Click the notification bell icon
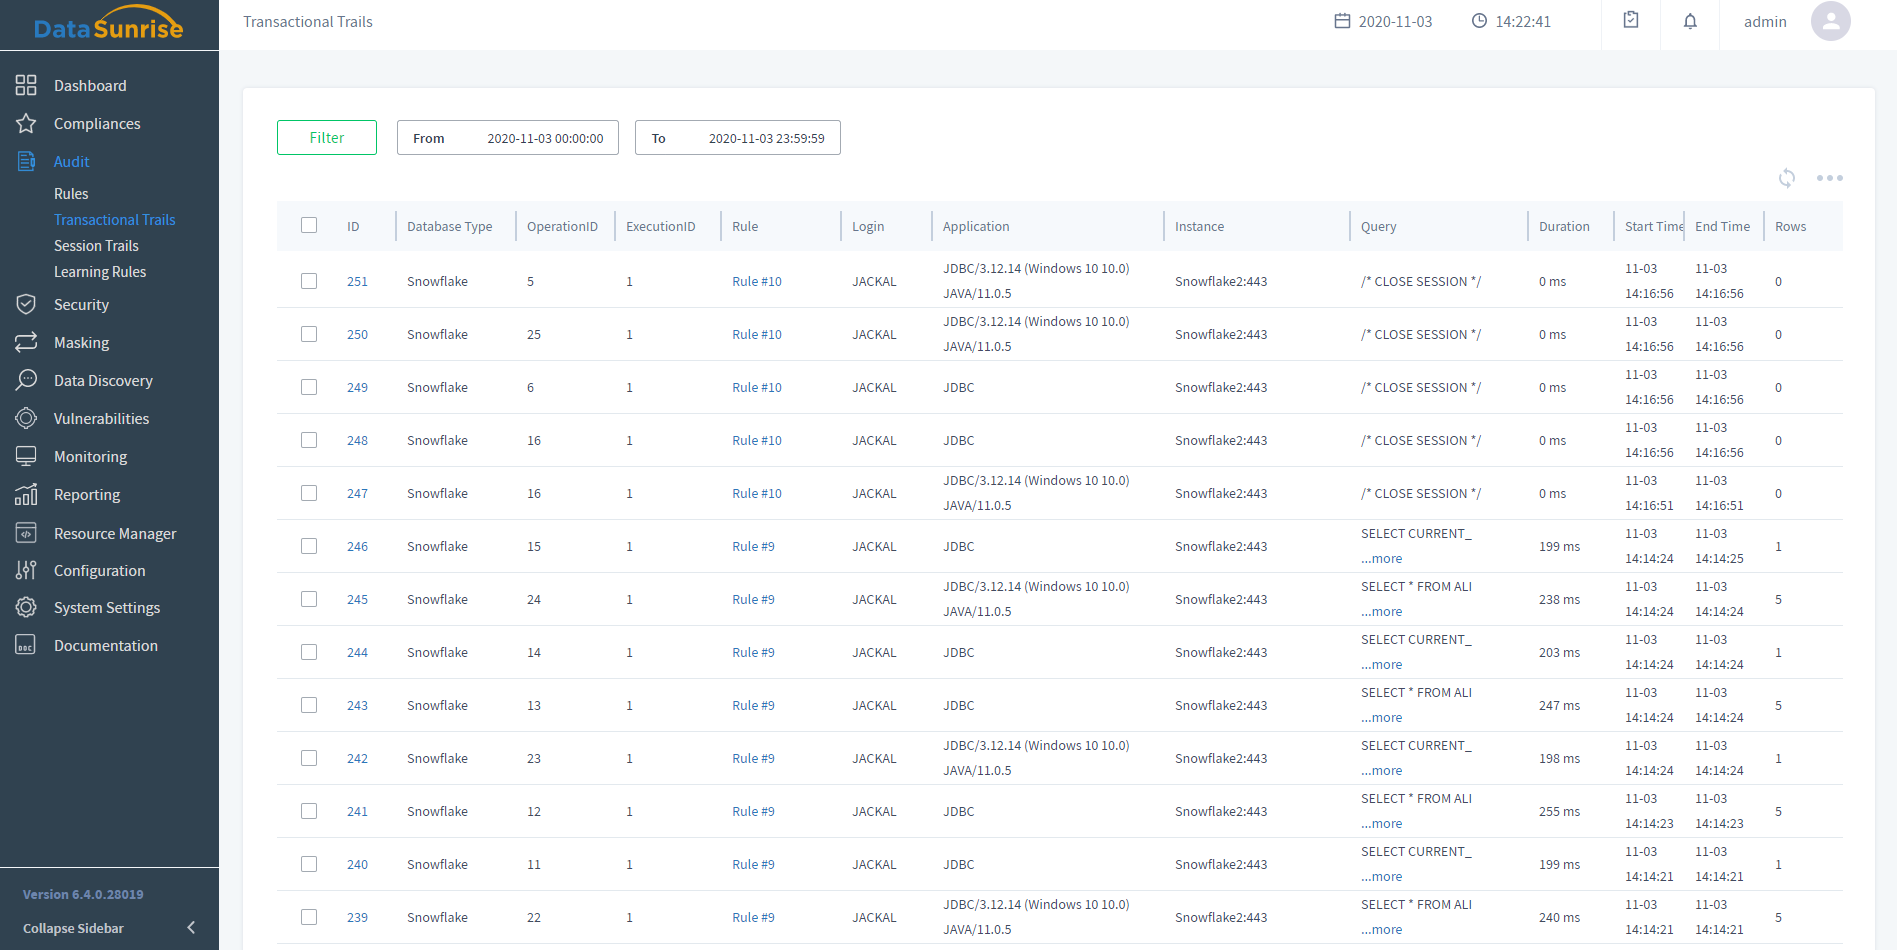The height and width of the screenshot is (950, 1897). [x=1689, y=21]
